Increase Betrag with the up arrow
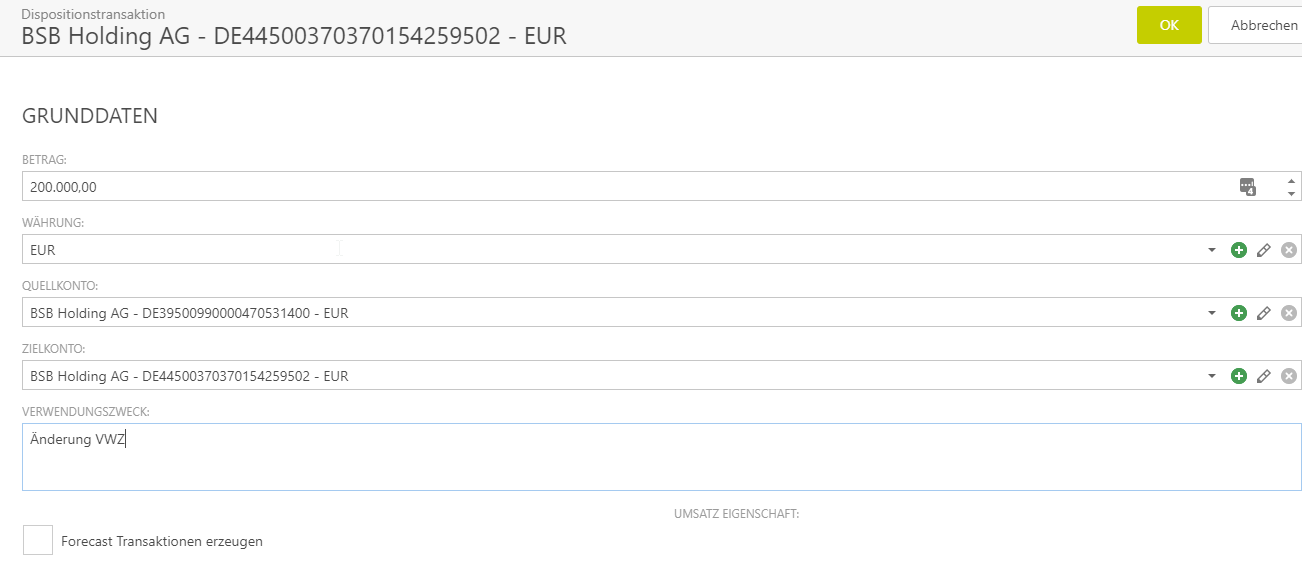The image size is (1302, 567). [1291, 180]
